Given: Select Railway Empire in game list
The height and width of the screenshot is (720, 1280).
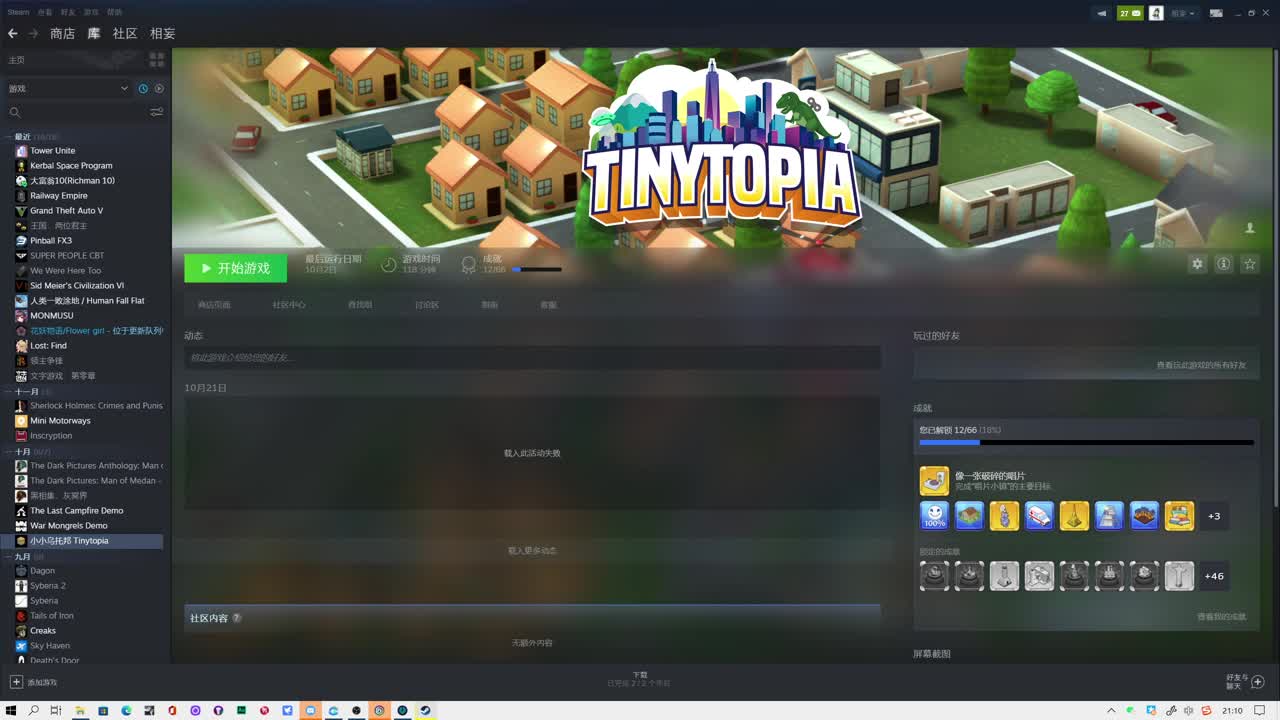Looking at the screenshot, I should tap(59, 196).
